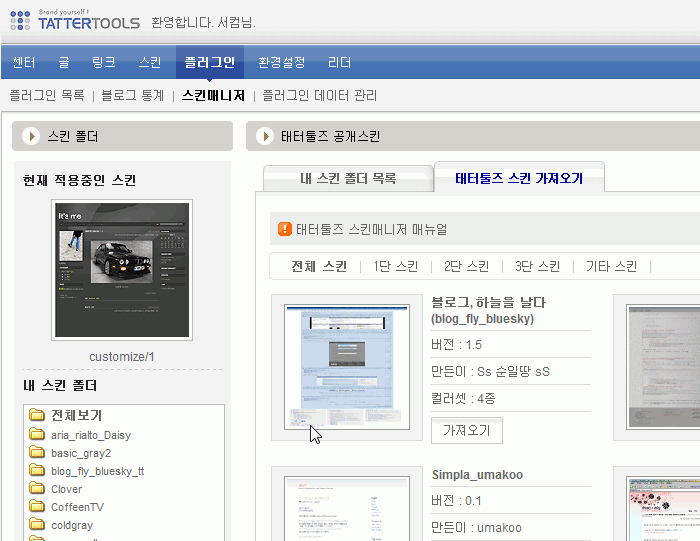The width and height of the screenshot is (700, 541).
Task: Open the 환경설정 menu
Action: point(281,62)
